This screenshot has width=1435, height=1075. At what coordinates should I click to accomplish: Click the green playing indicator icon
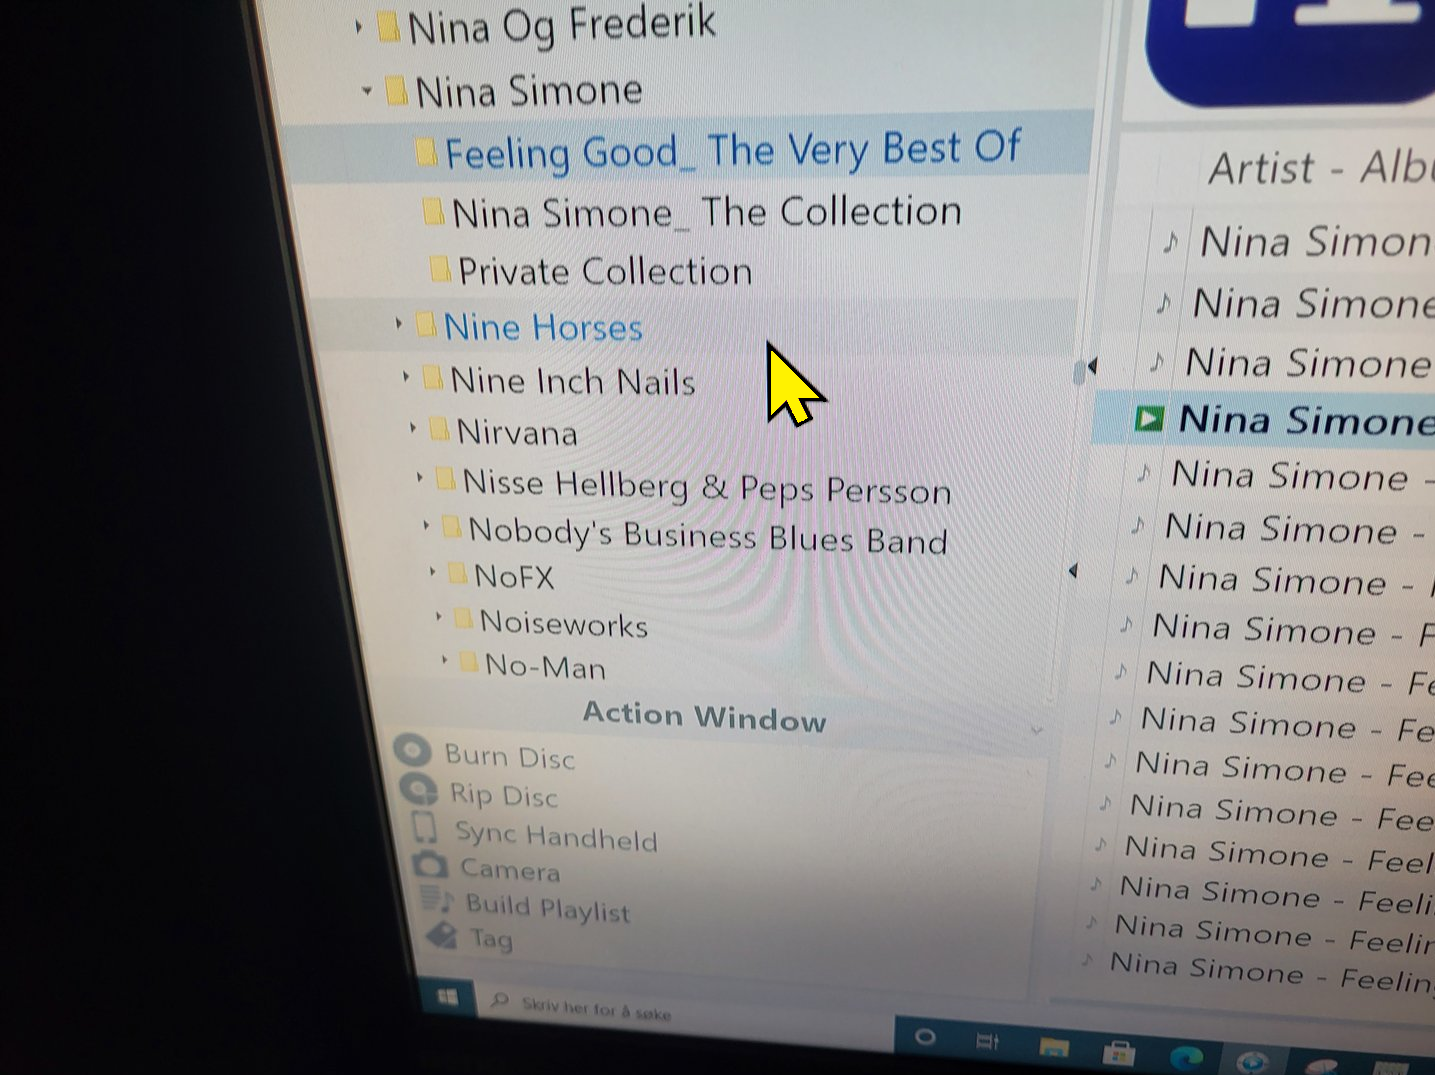[x=1149, y=418]
